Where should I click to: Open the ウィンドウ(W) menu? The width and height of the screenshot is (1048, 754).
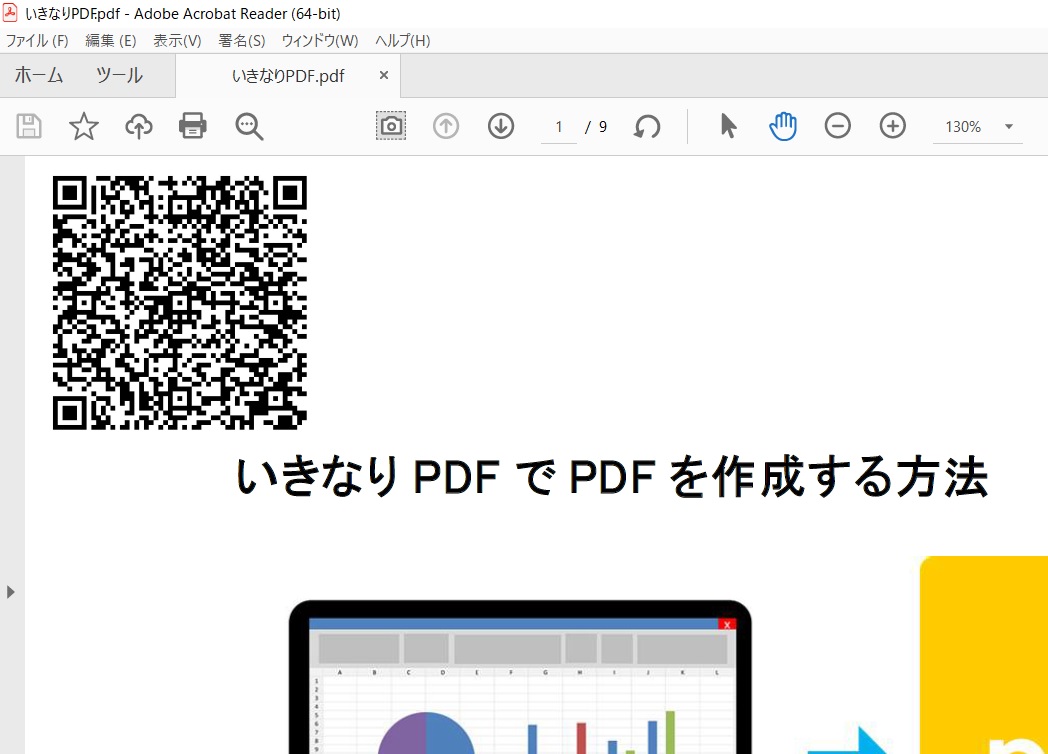(x=319, y=41)
